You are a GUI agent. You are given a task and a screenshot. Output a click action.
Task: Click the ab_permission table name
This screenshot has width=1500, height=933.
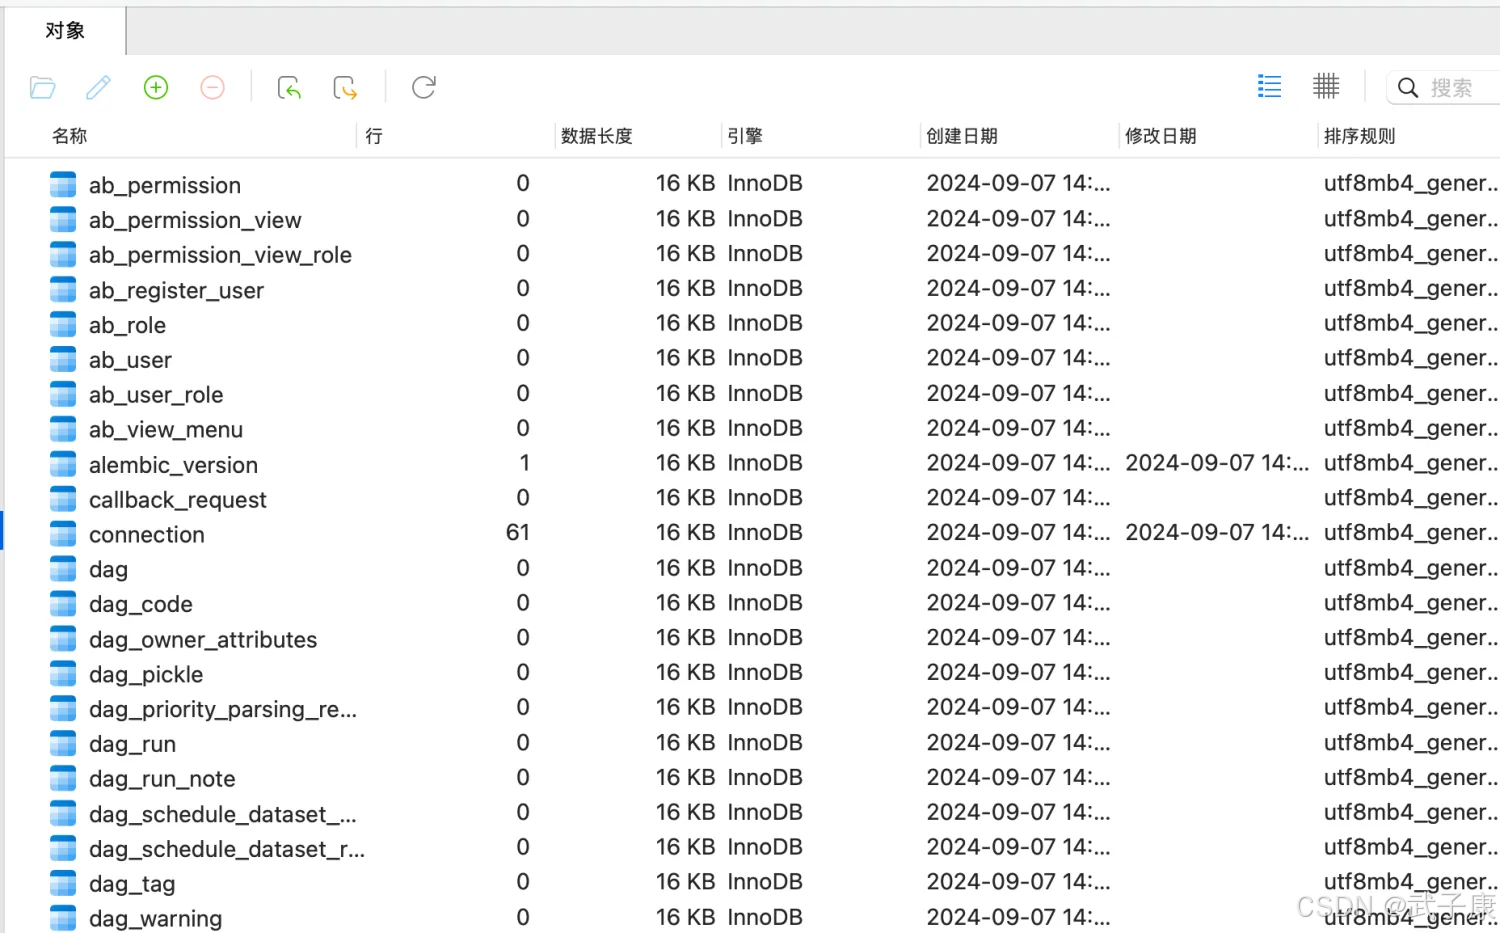point(165,185)
